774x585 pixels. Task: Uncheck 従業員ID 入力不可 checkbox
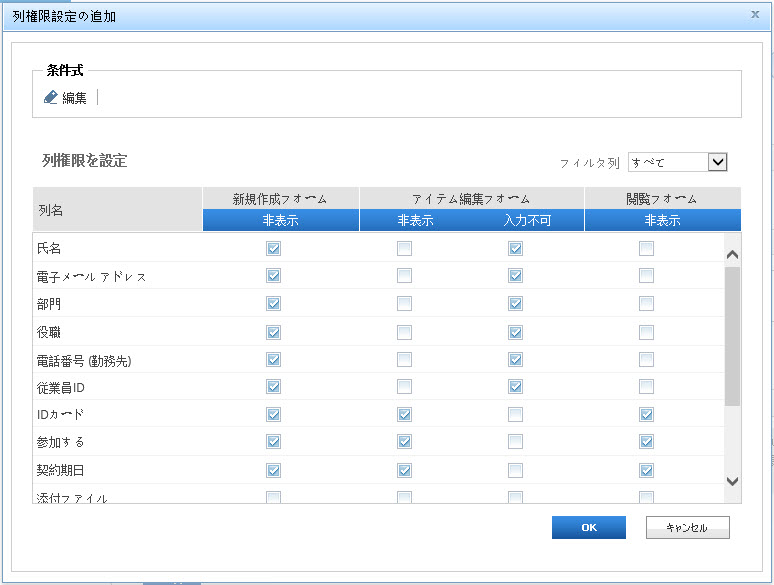click(x=515, y=387)
